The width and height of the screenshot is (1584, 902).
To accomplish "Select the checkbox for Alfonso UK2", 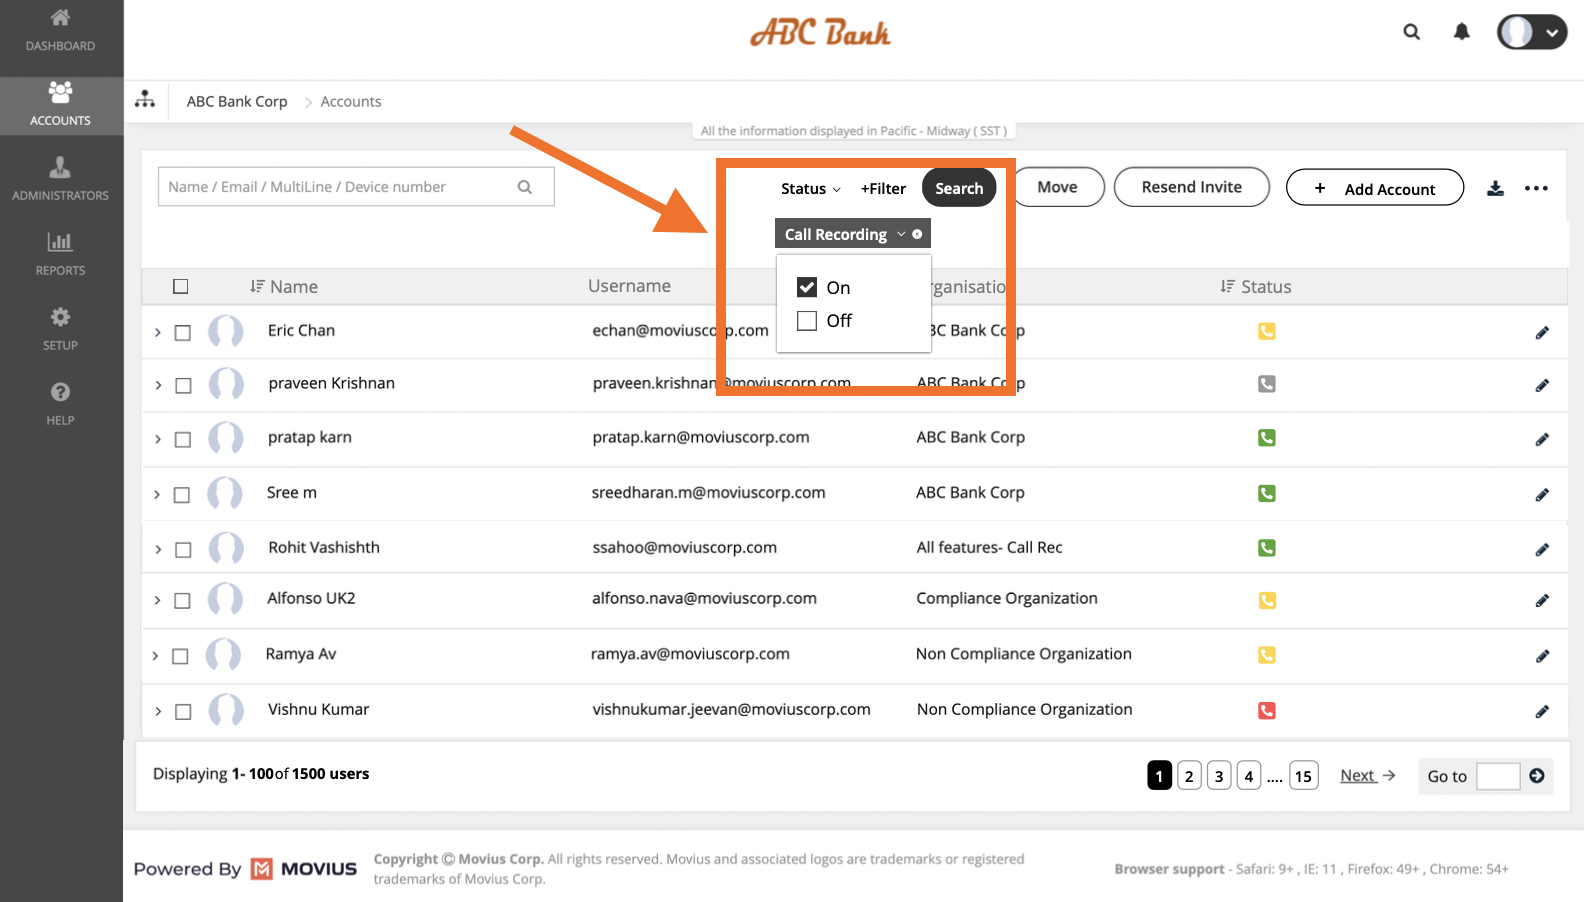I will point(182,601).
